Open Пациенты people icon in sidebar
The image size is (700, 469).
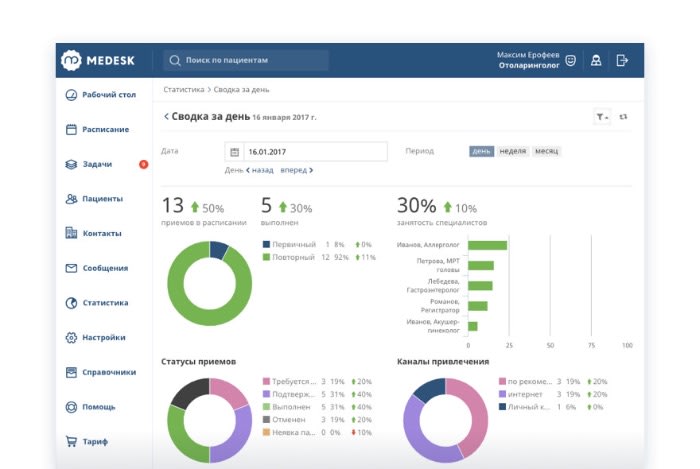pos(71,199)
